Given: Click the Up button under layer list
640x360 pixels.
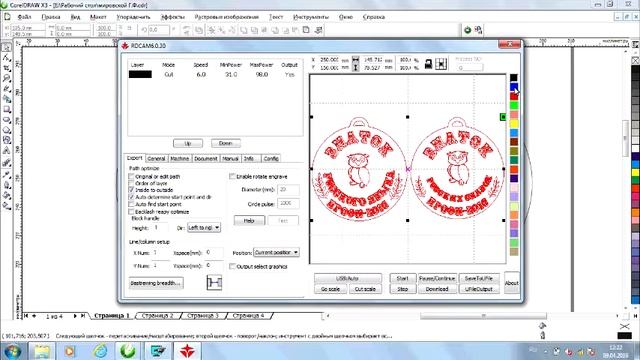Looking at the screenshot, I should click(x=188, y=143).
